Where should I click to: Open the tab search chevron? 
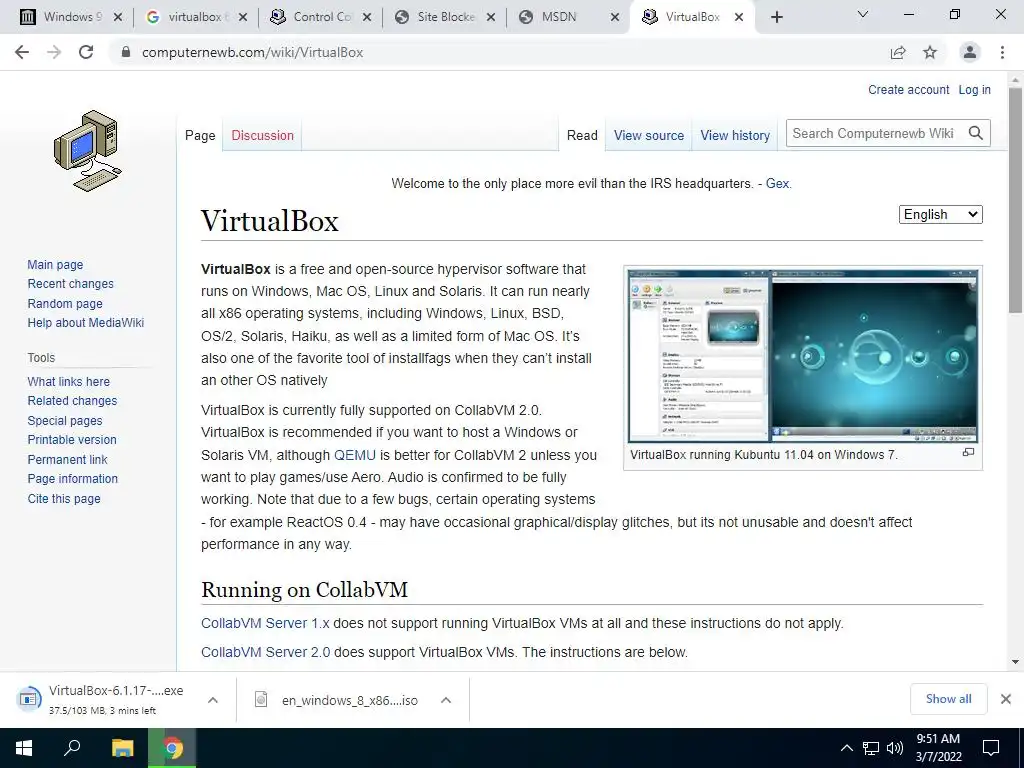click(863, 14)
